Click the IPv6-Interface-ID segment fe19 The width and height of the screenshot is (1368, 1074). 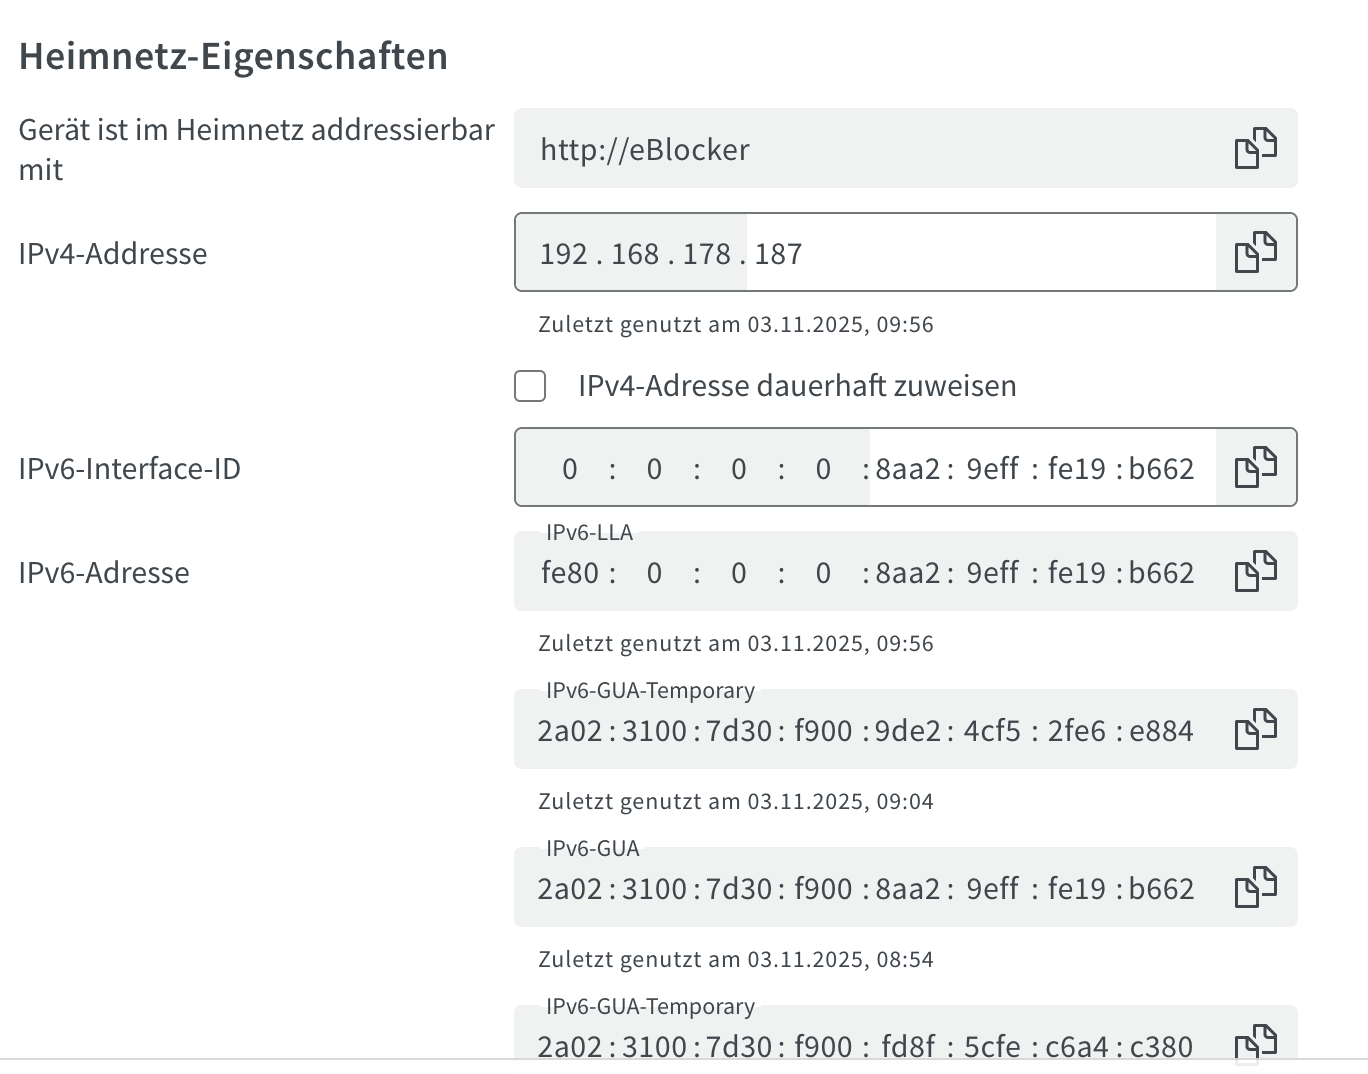point(1076,469)
